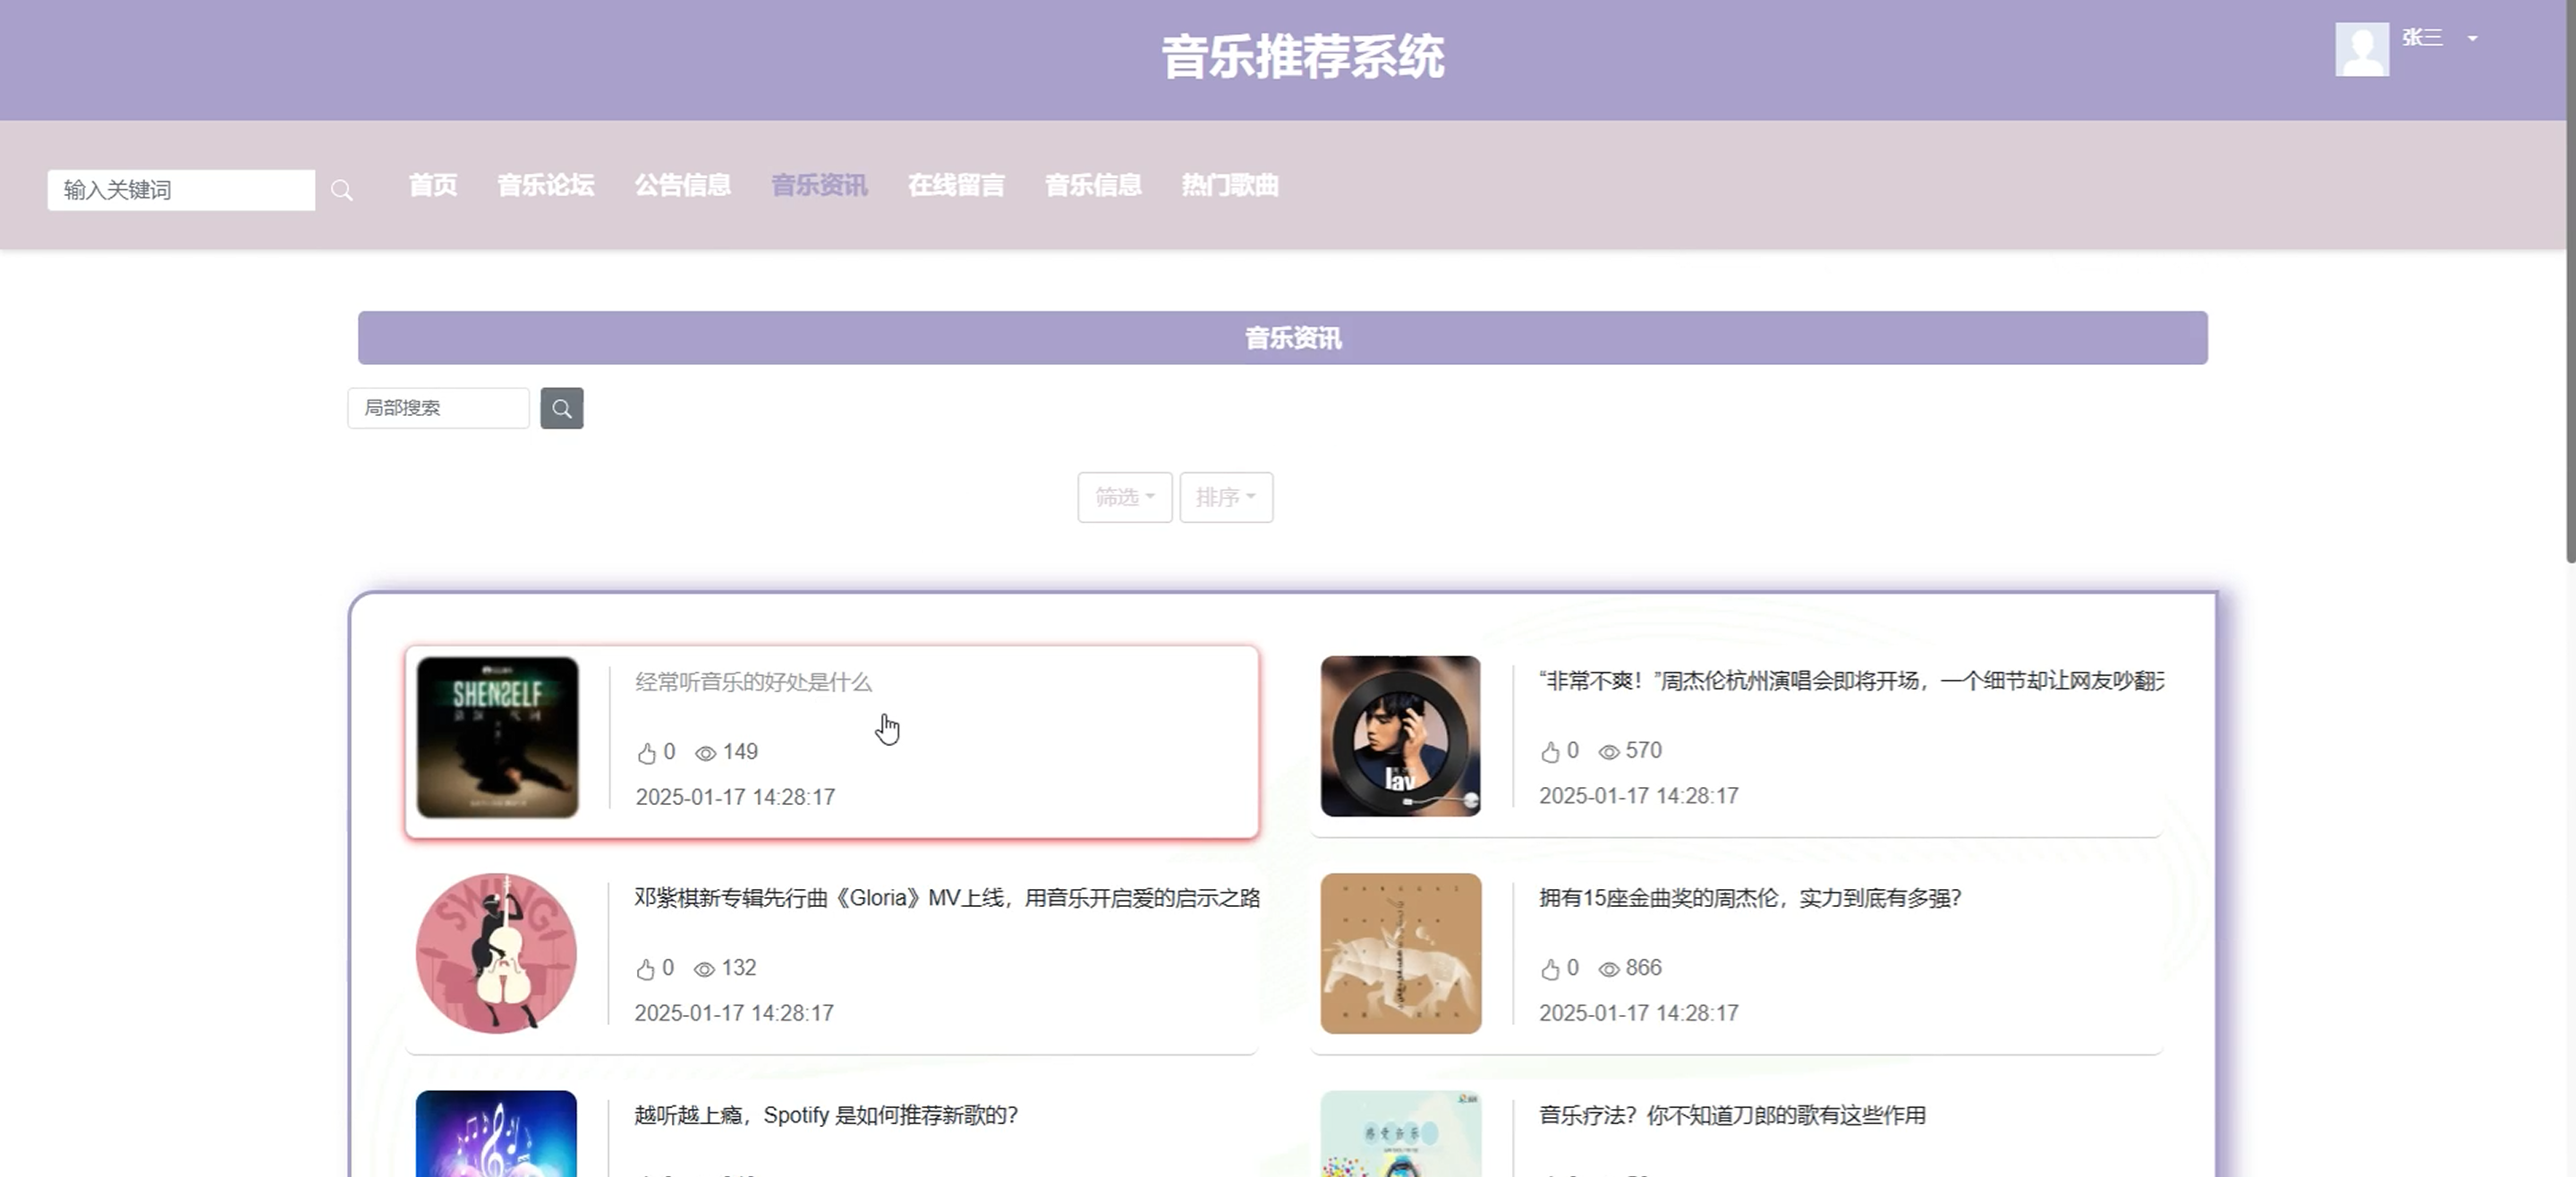
Task: Click the tan horse artwork thumbnail
Action: (1400, 953)
